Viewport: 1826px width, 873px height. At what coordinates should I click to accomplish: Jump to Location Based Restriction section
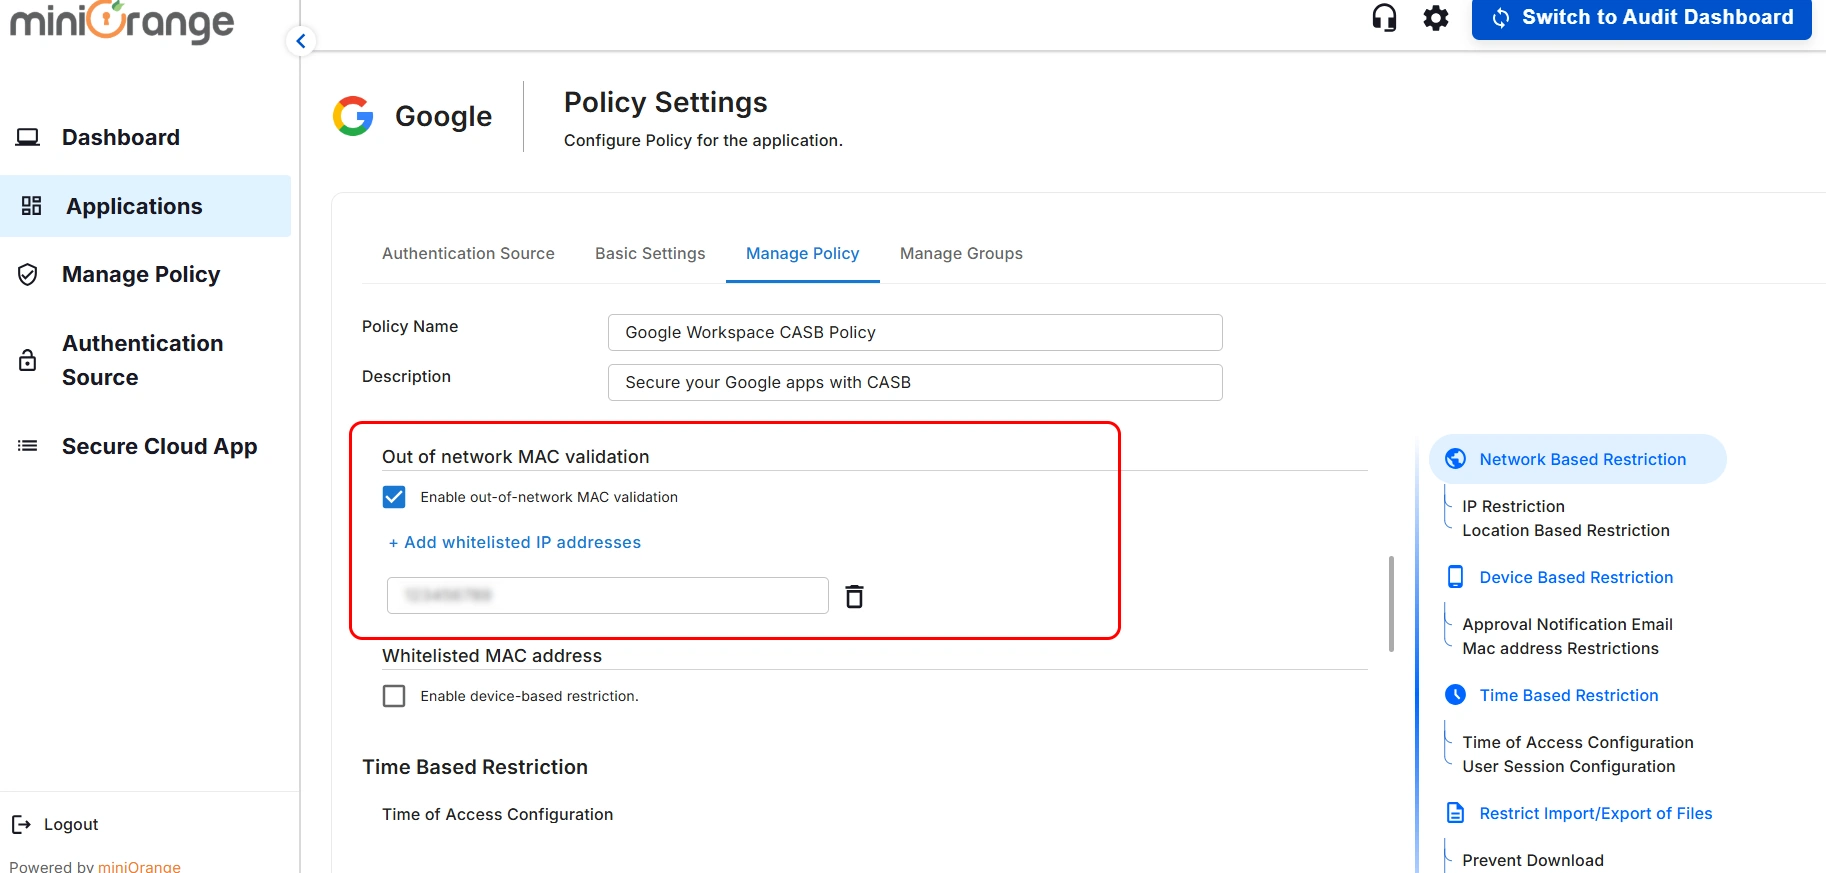coord(1566,530)
